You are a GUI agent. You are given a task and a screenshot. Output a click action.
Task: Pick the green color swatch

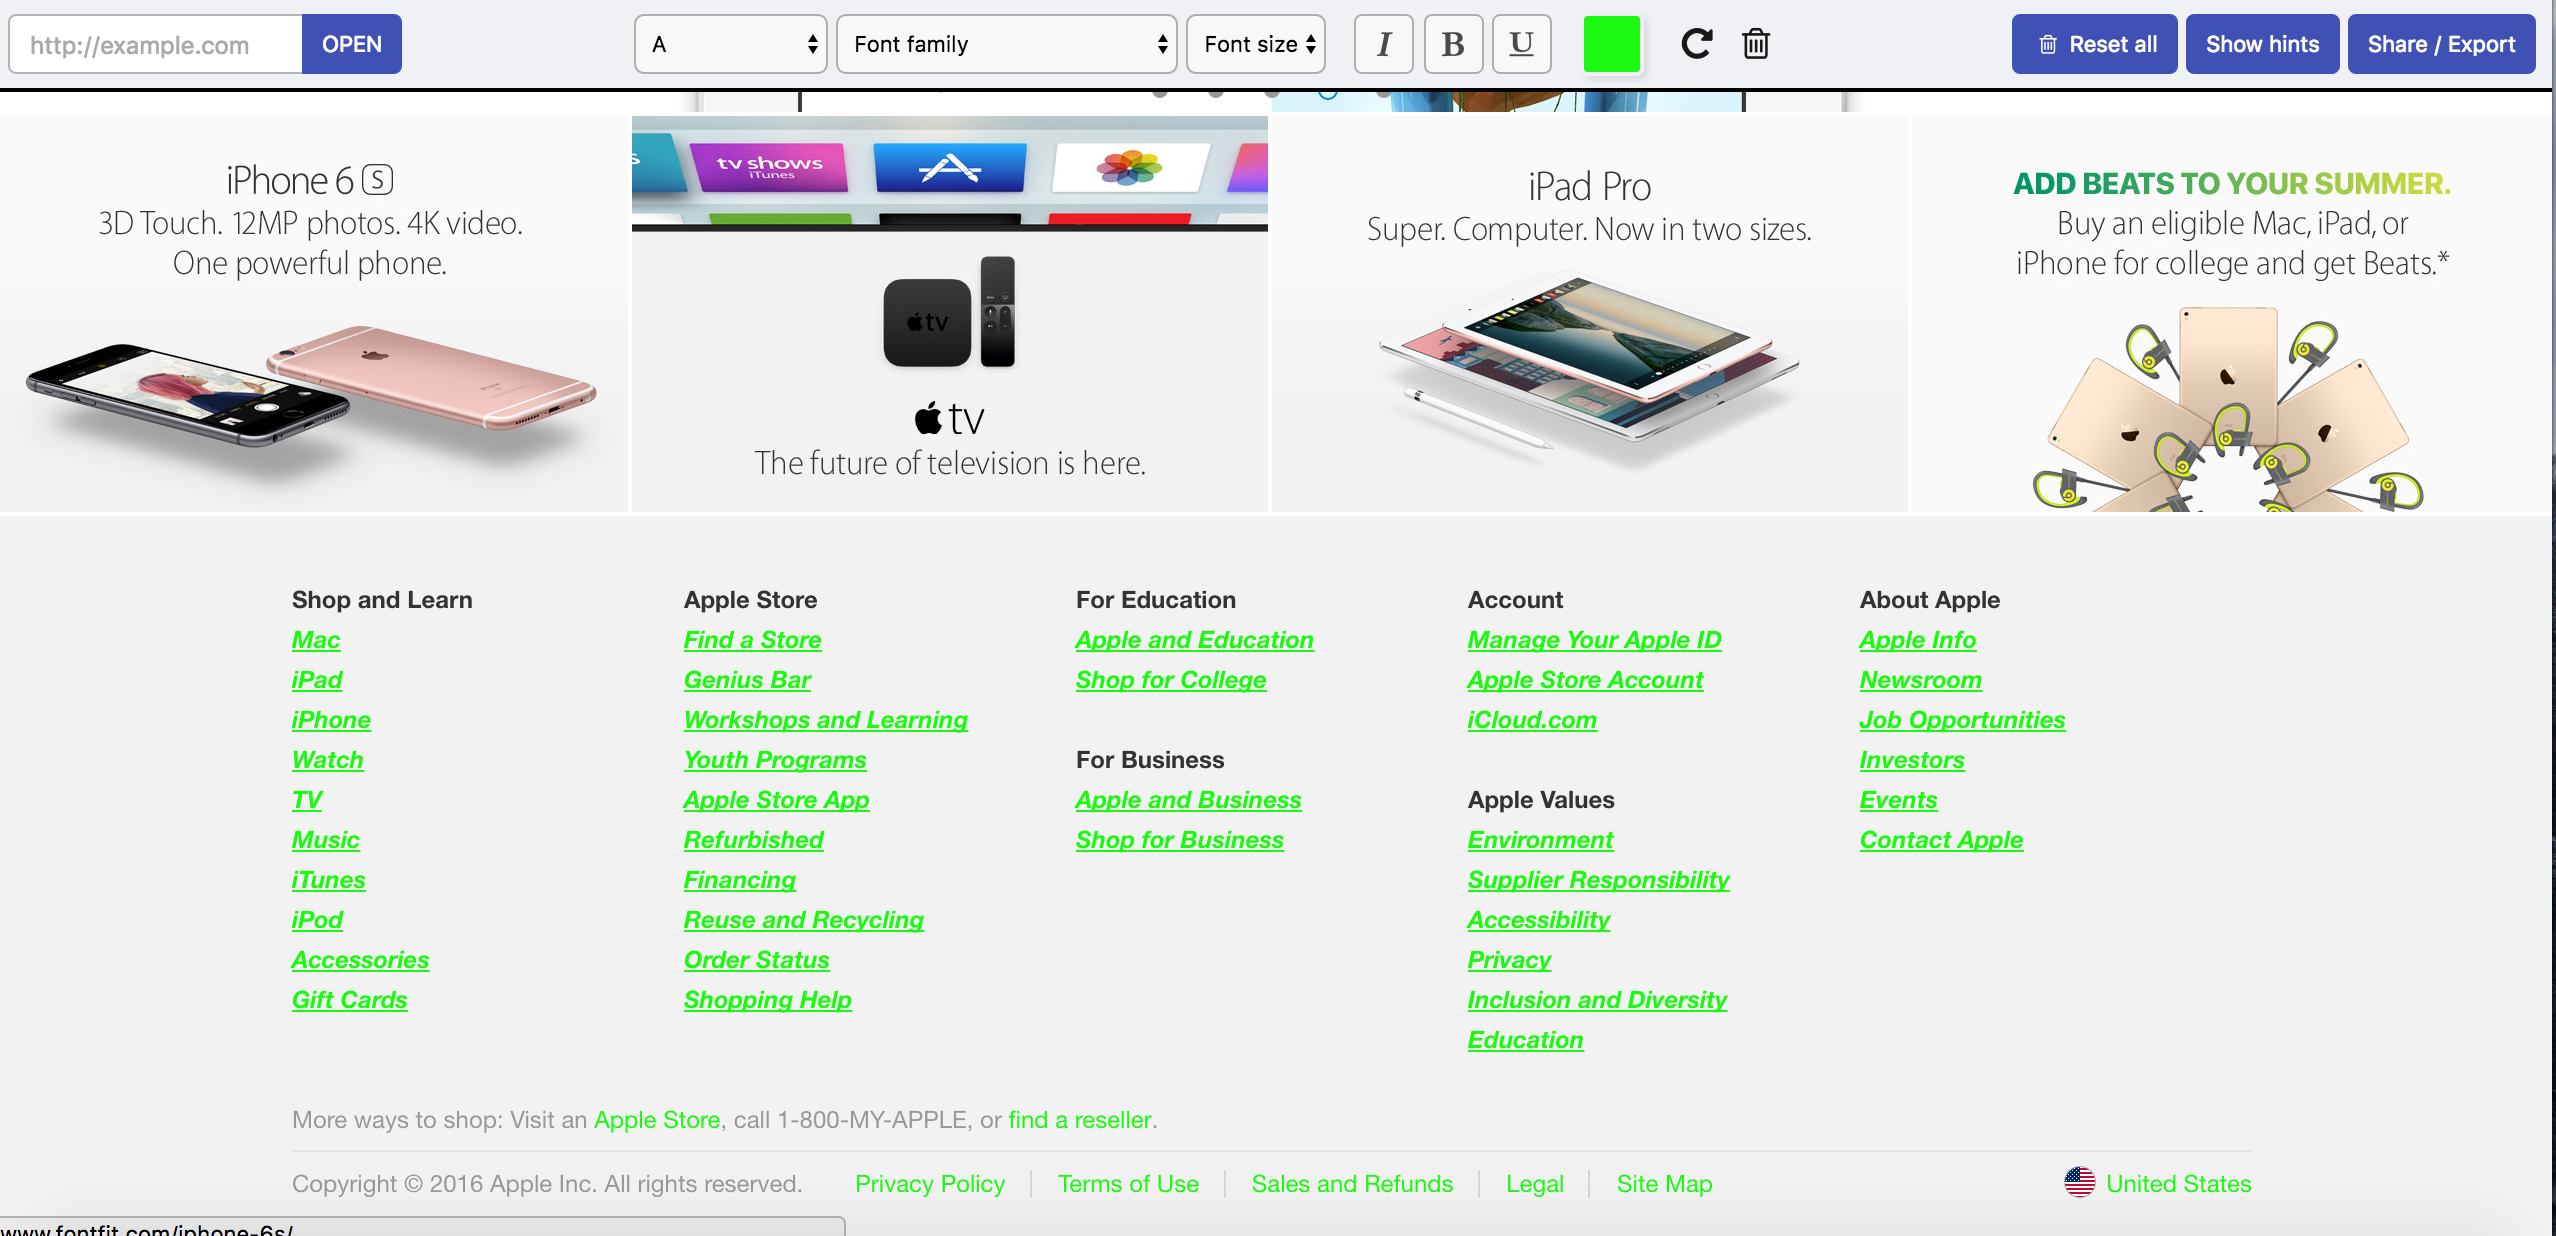[1612, 44]
